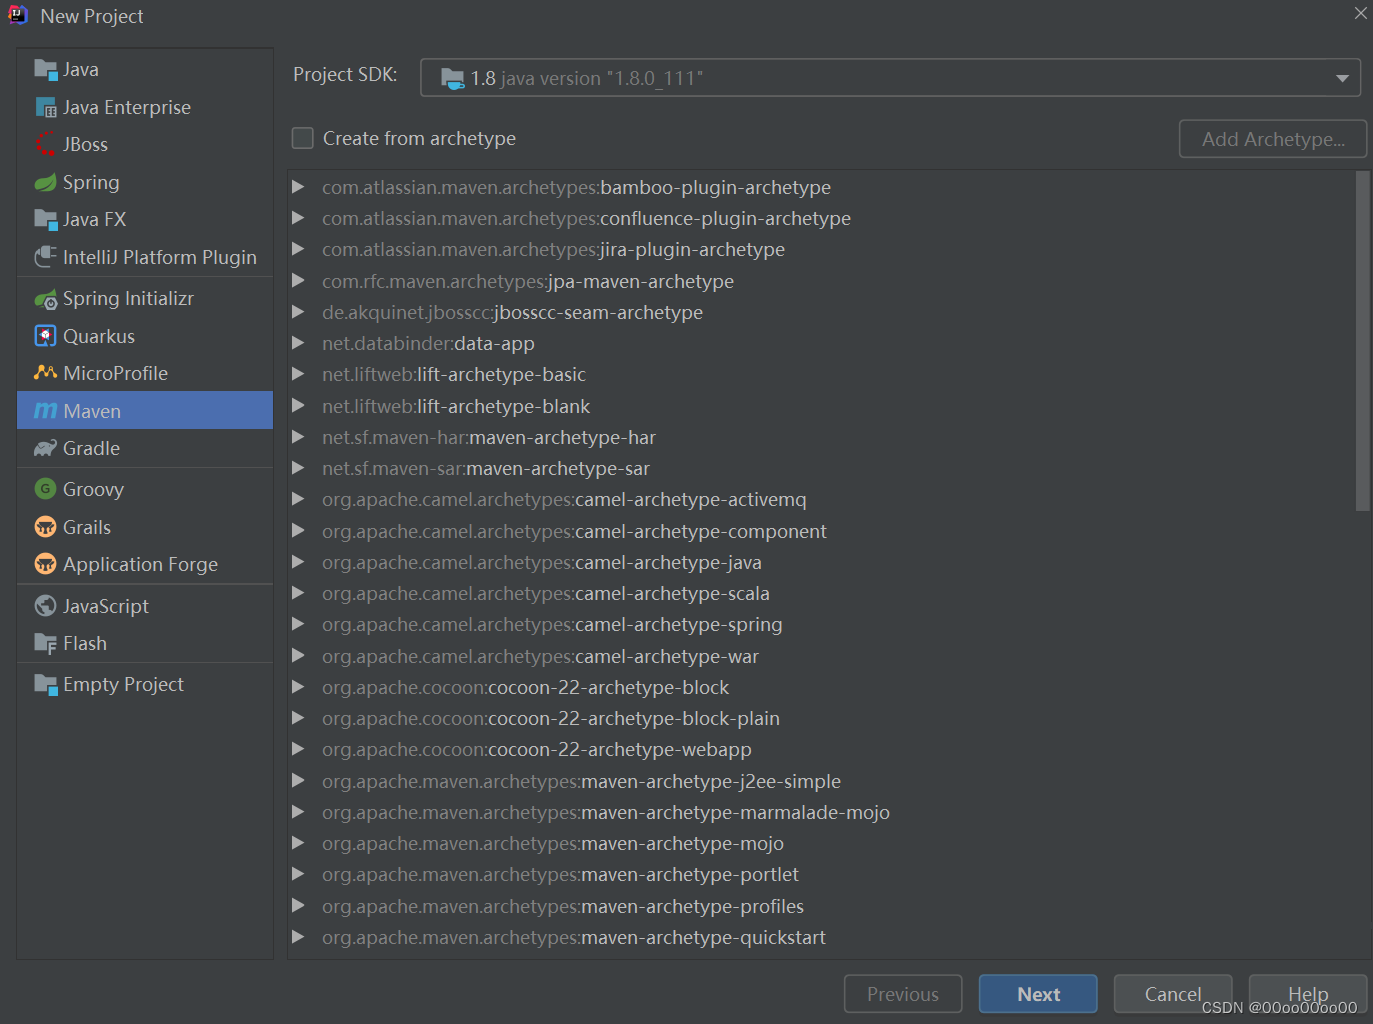Expand camel-archetype-activemq entry
Screen dimensions: 1373x1024
click(298, 499)
